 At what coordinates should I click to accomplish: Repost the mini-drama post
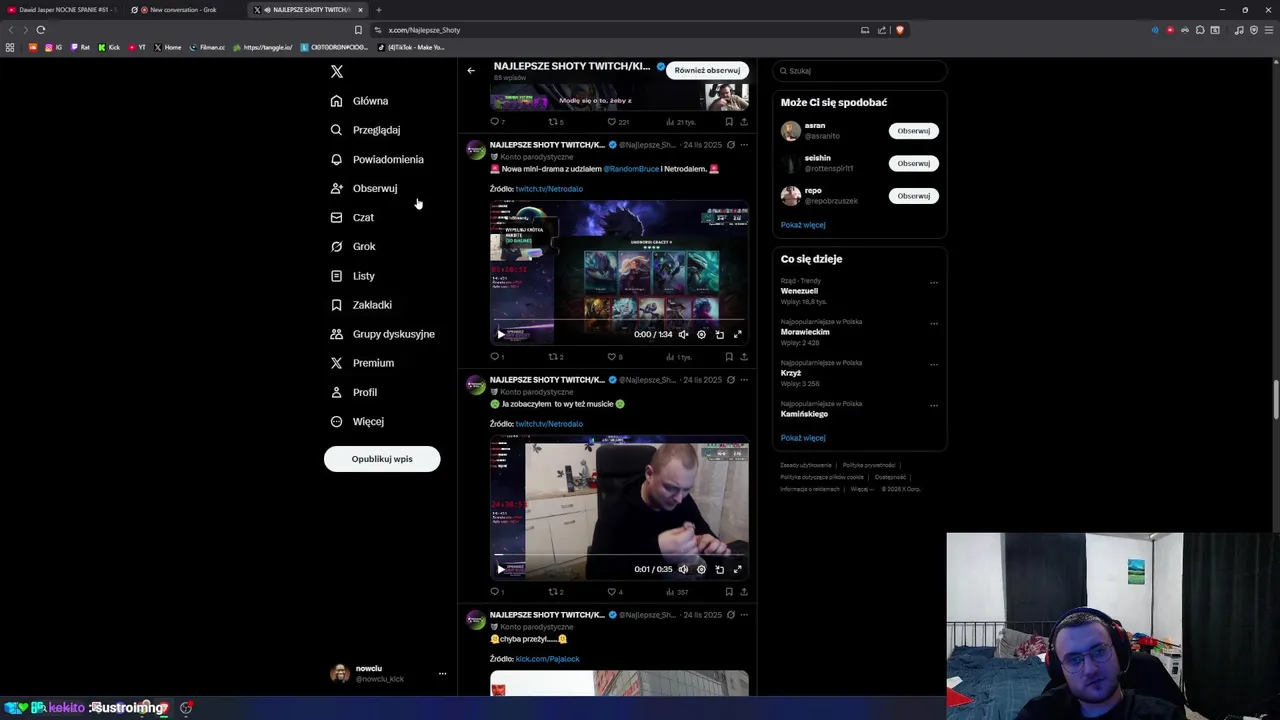[x=553, y=357]
